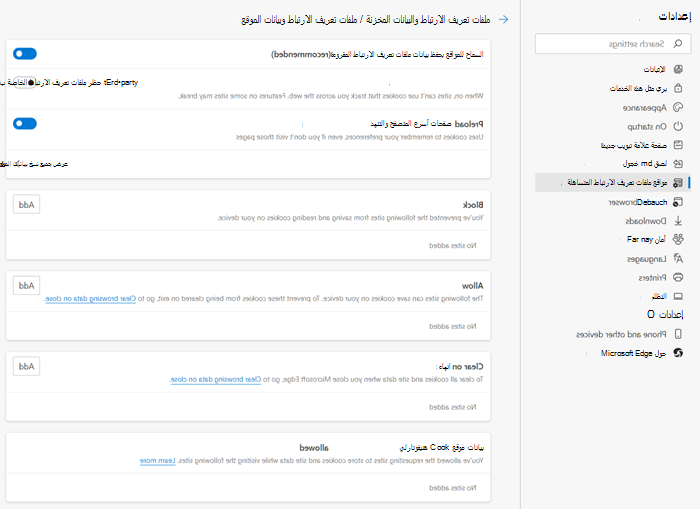This screenshot has width=700, height=509.
Task: Open the Learn more link
Action: click(x=158, y=461)
